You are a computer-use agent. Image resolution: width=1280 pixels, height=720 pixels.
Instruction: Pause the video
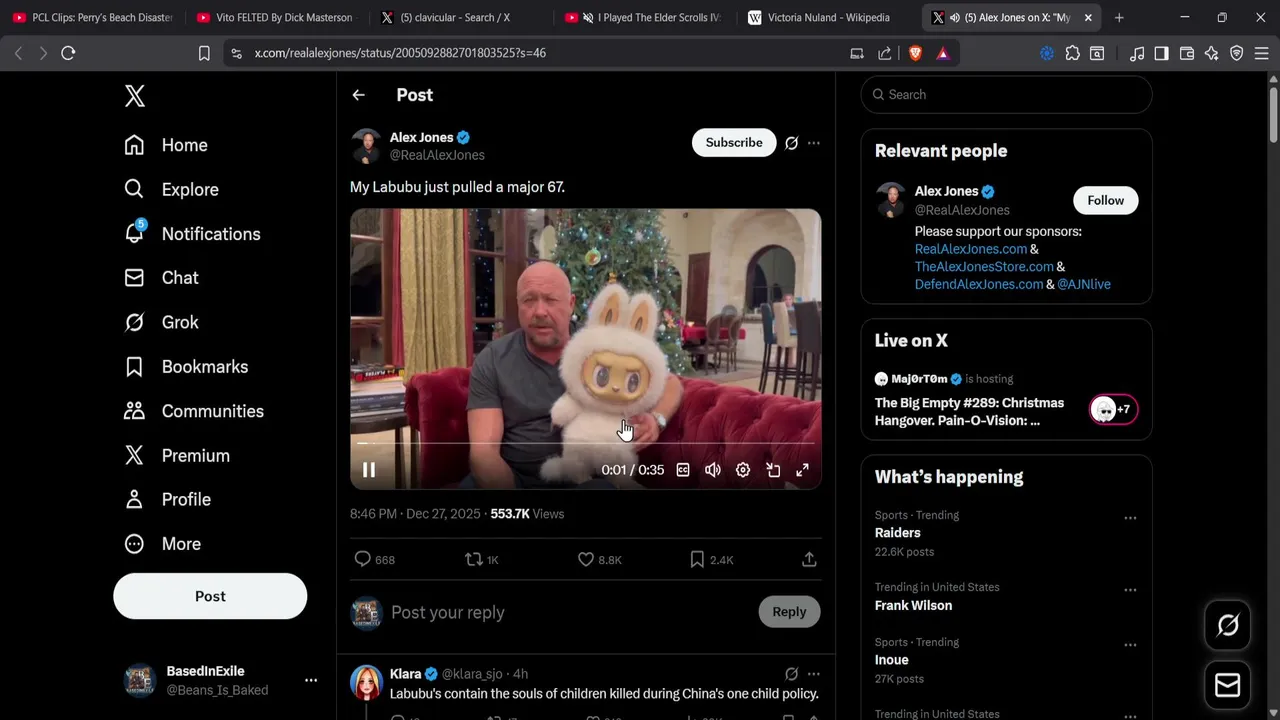369,470
